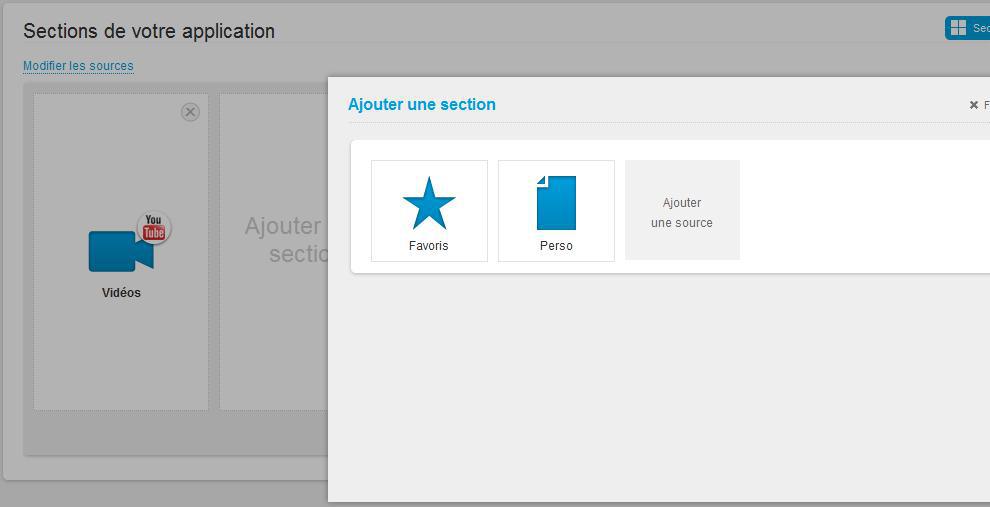
Task: Click the blue video camera icon
Action: point(118,251)
